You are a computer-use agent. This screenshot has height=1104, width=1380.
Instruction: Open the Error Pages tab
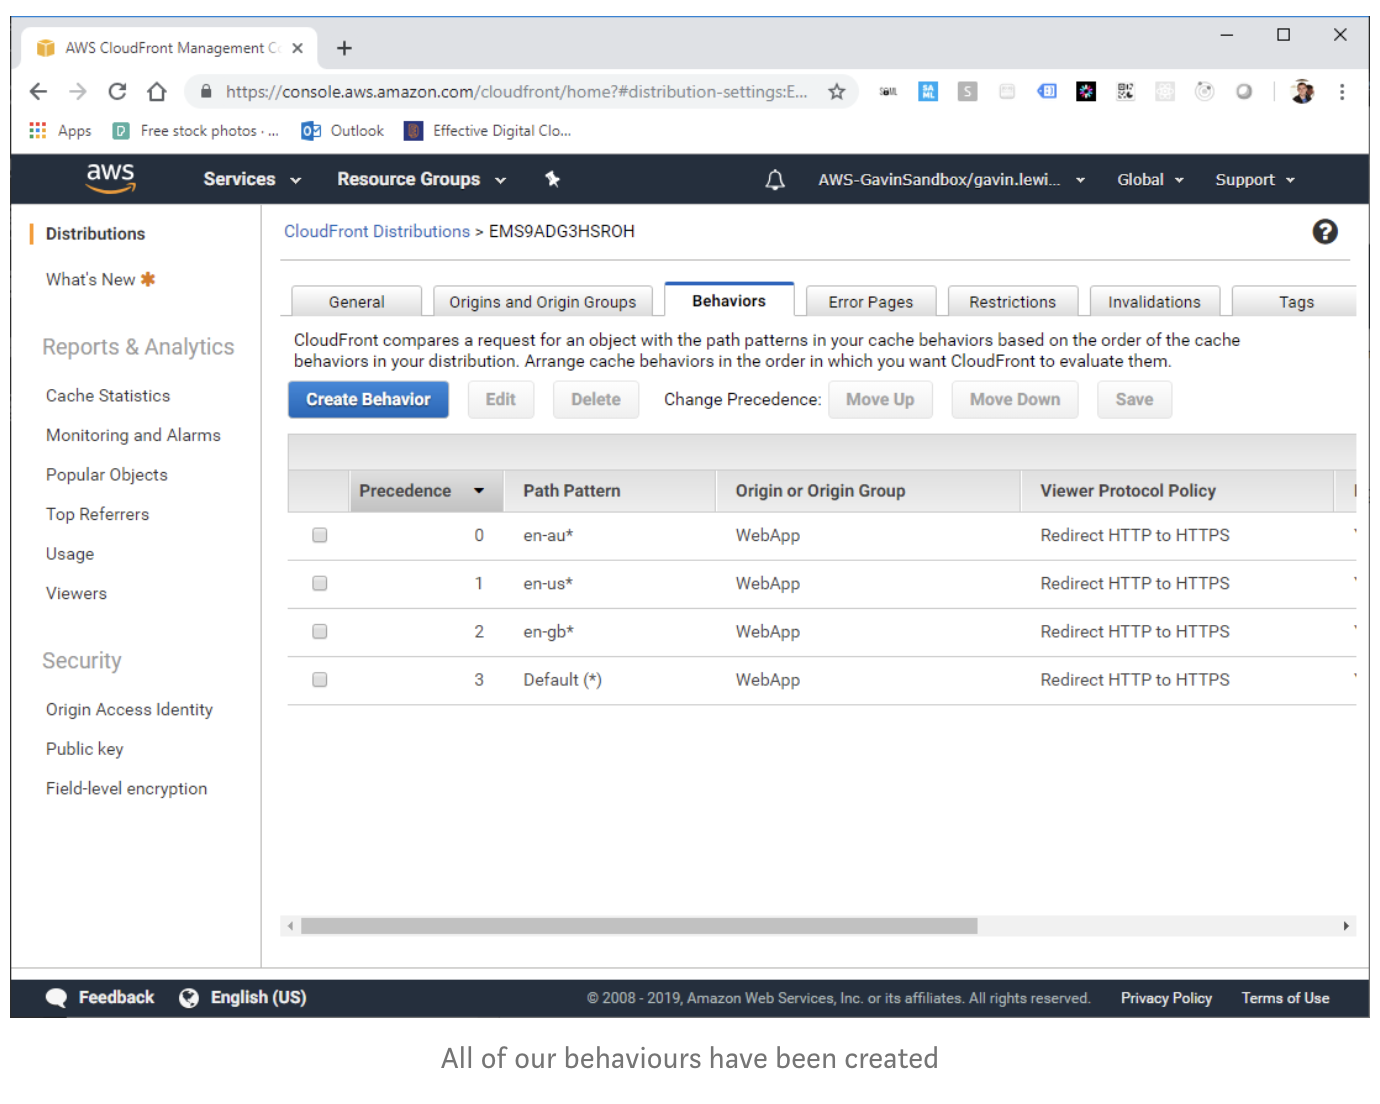[871, 302]
